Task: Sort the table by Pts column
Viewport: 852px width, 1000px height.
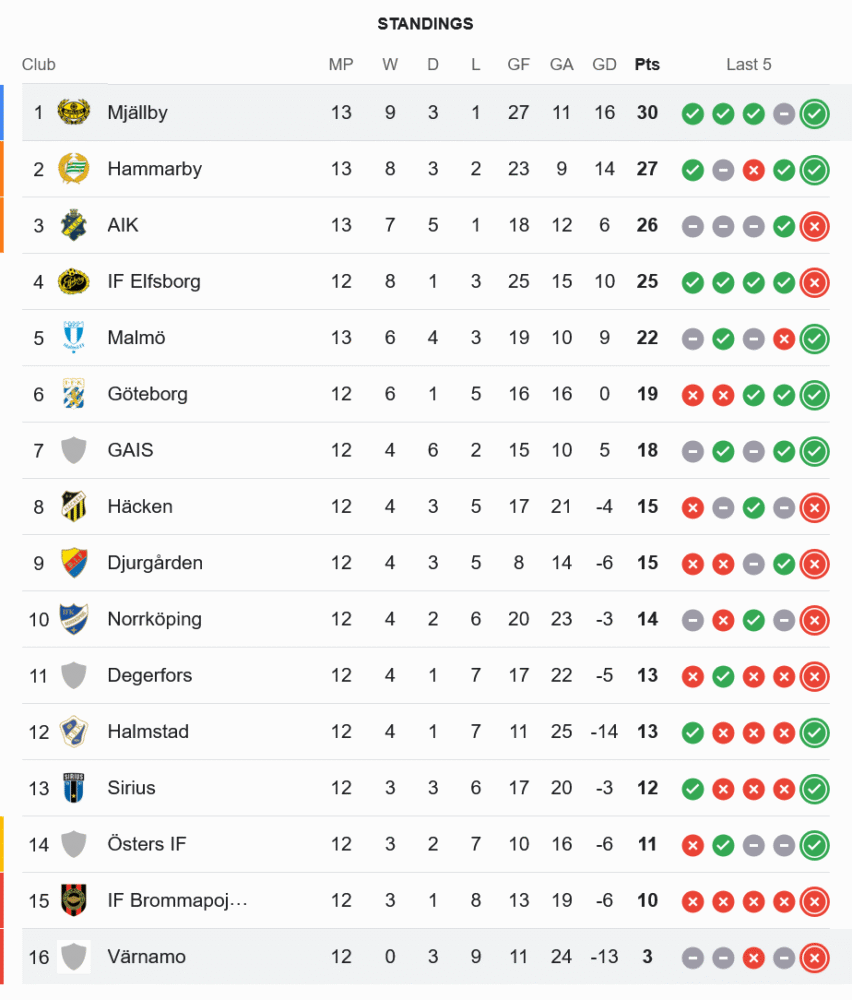Action: click(647, 65)
